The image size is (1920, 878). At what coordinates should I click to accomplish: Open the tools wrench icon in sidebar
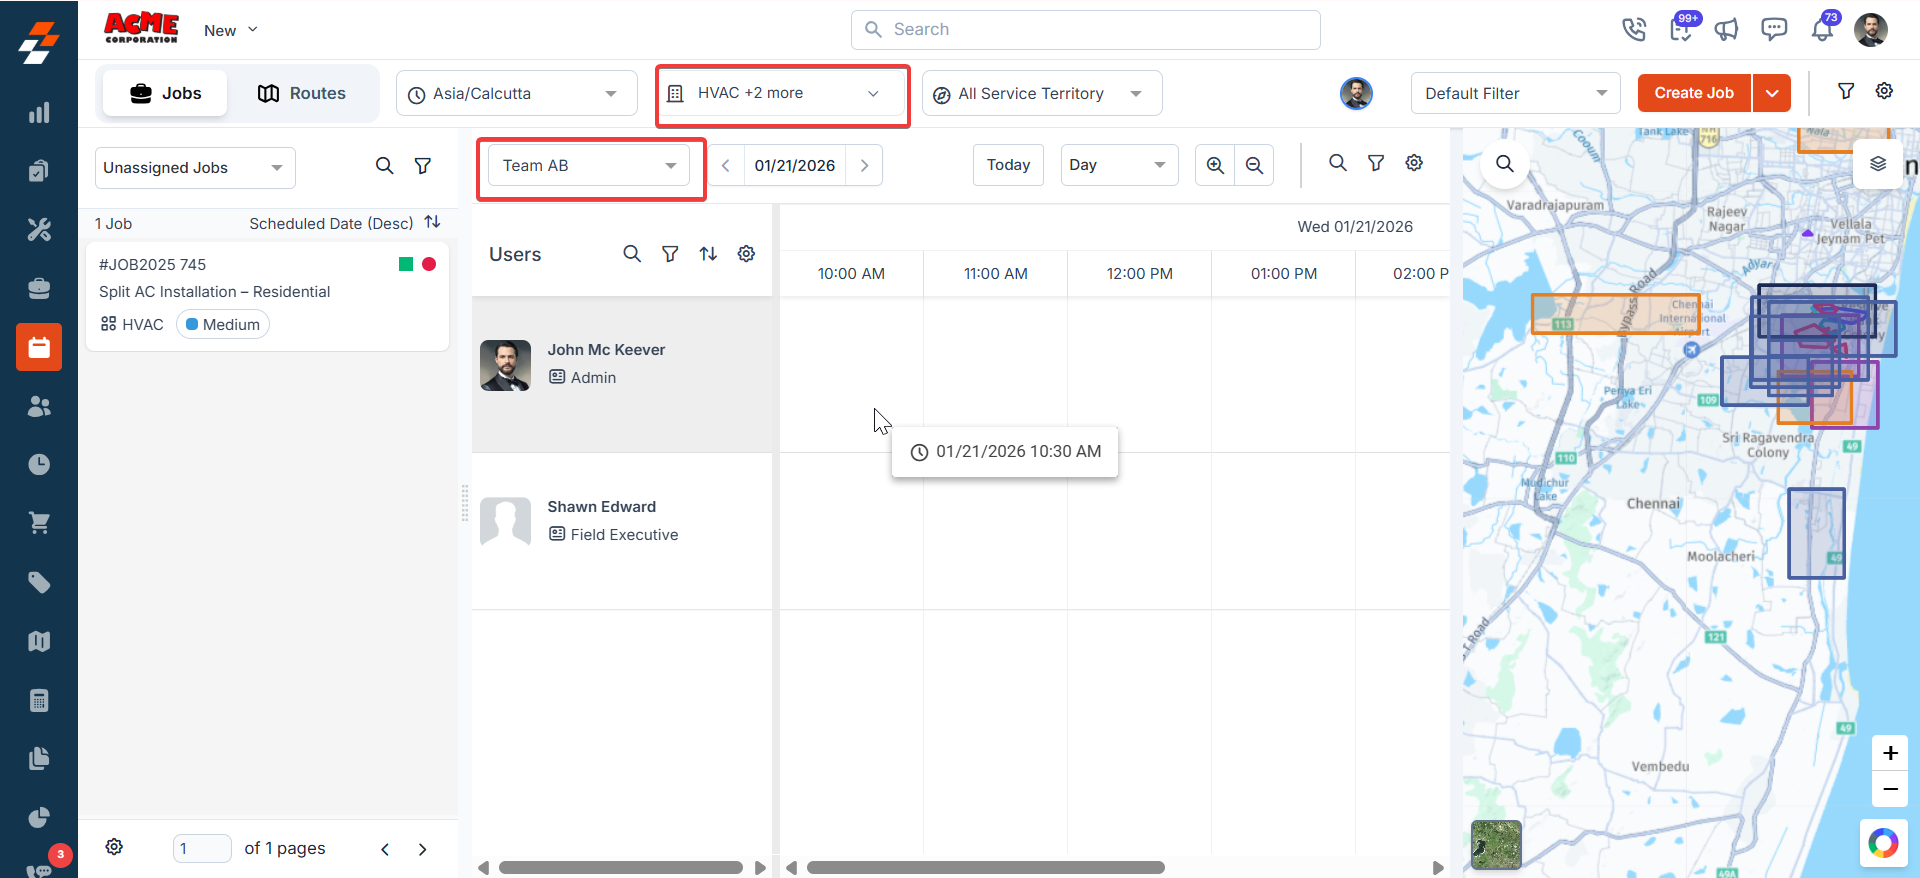39,230
